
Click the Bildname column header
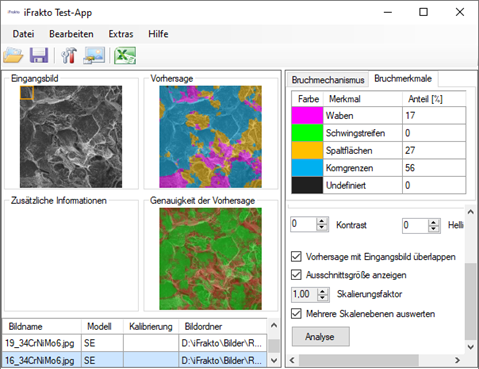42,326
